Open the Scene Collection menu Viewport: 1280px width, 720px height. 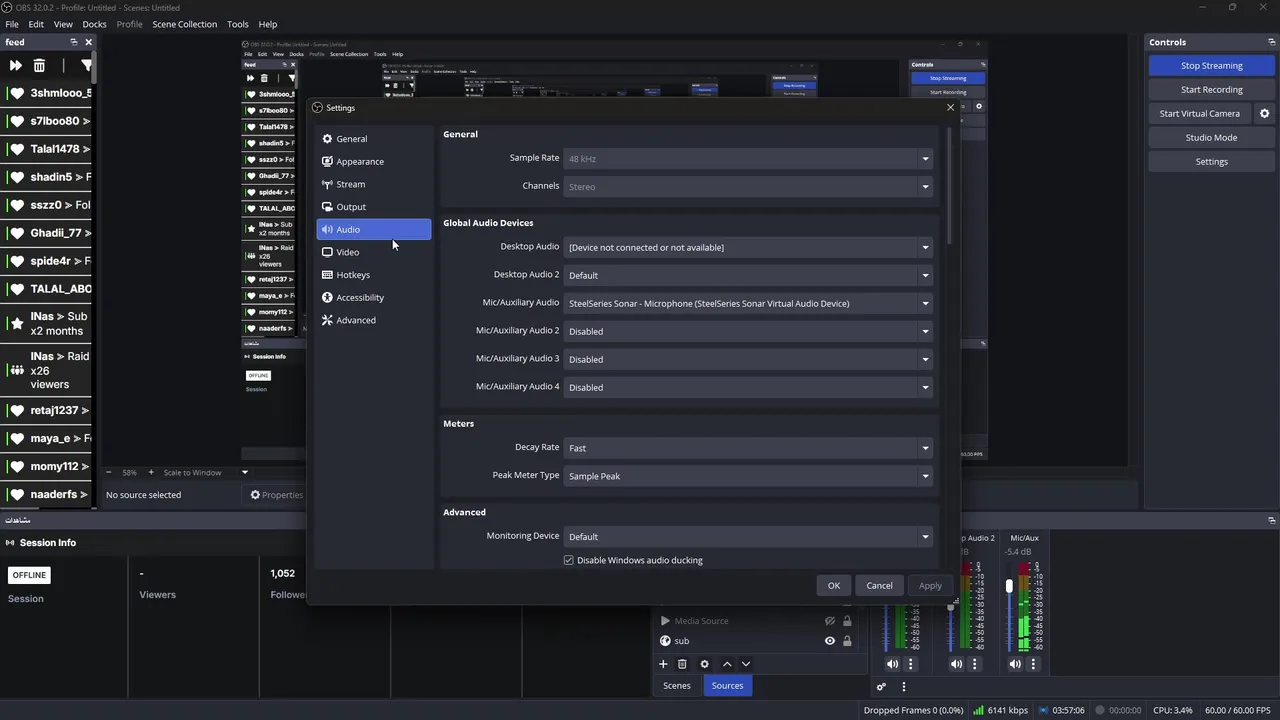[x=184, y=24]
